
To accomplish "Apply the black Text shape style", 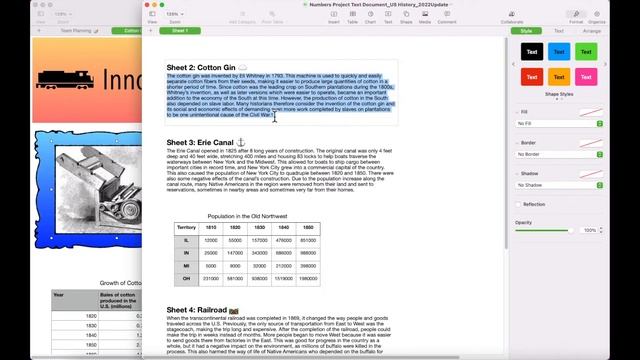I will [x=532, y=52].
